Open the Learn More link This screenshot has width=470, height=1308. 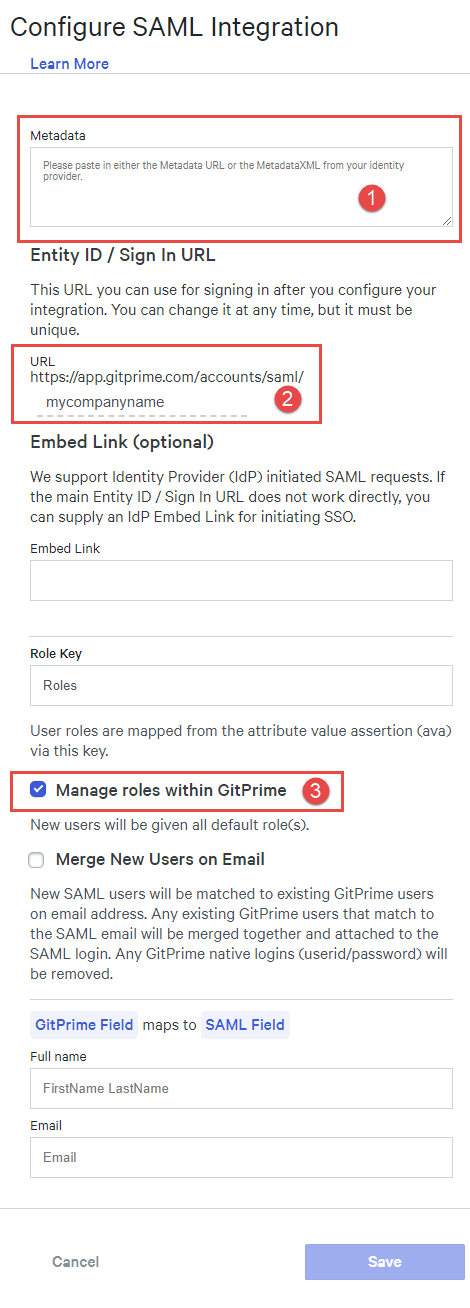coord(69,64)
